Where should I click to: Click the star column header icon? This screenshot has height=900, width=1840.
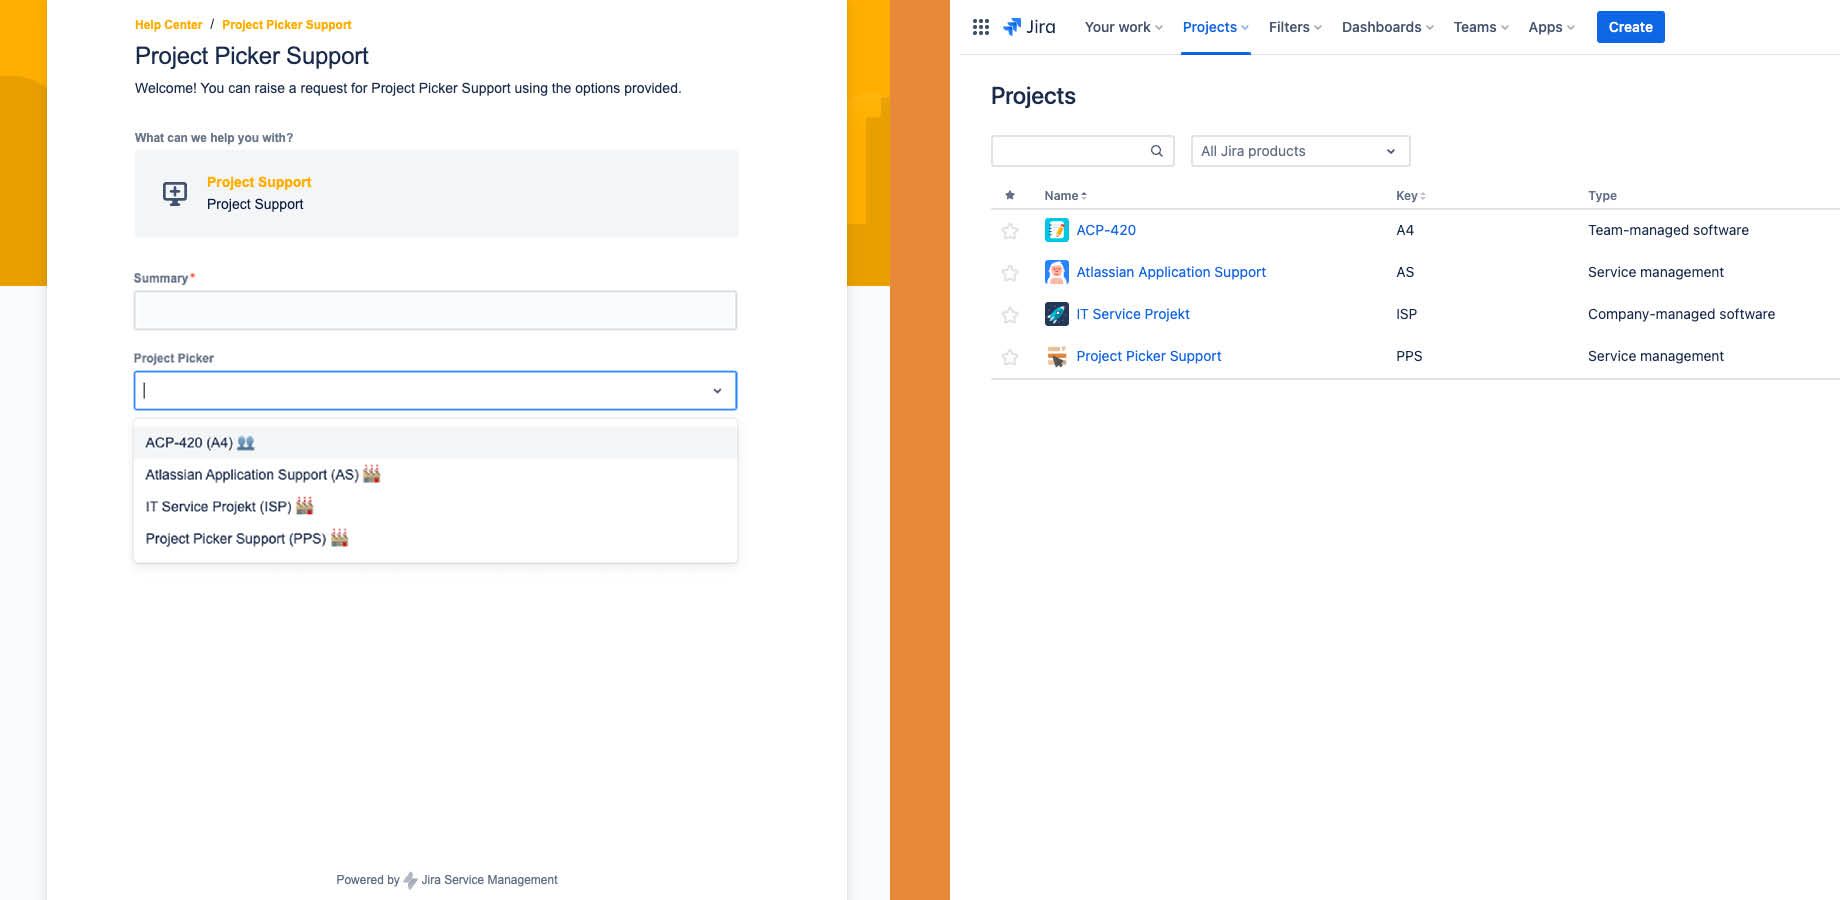coord(1010,195)
